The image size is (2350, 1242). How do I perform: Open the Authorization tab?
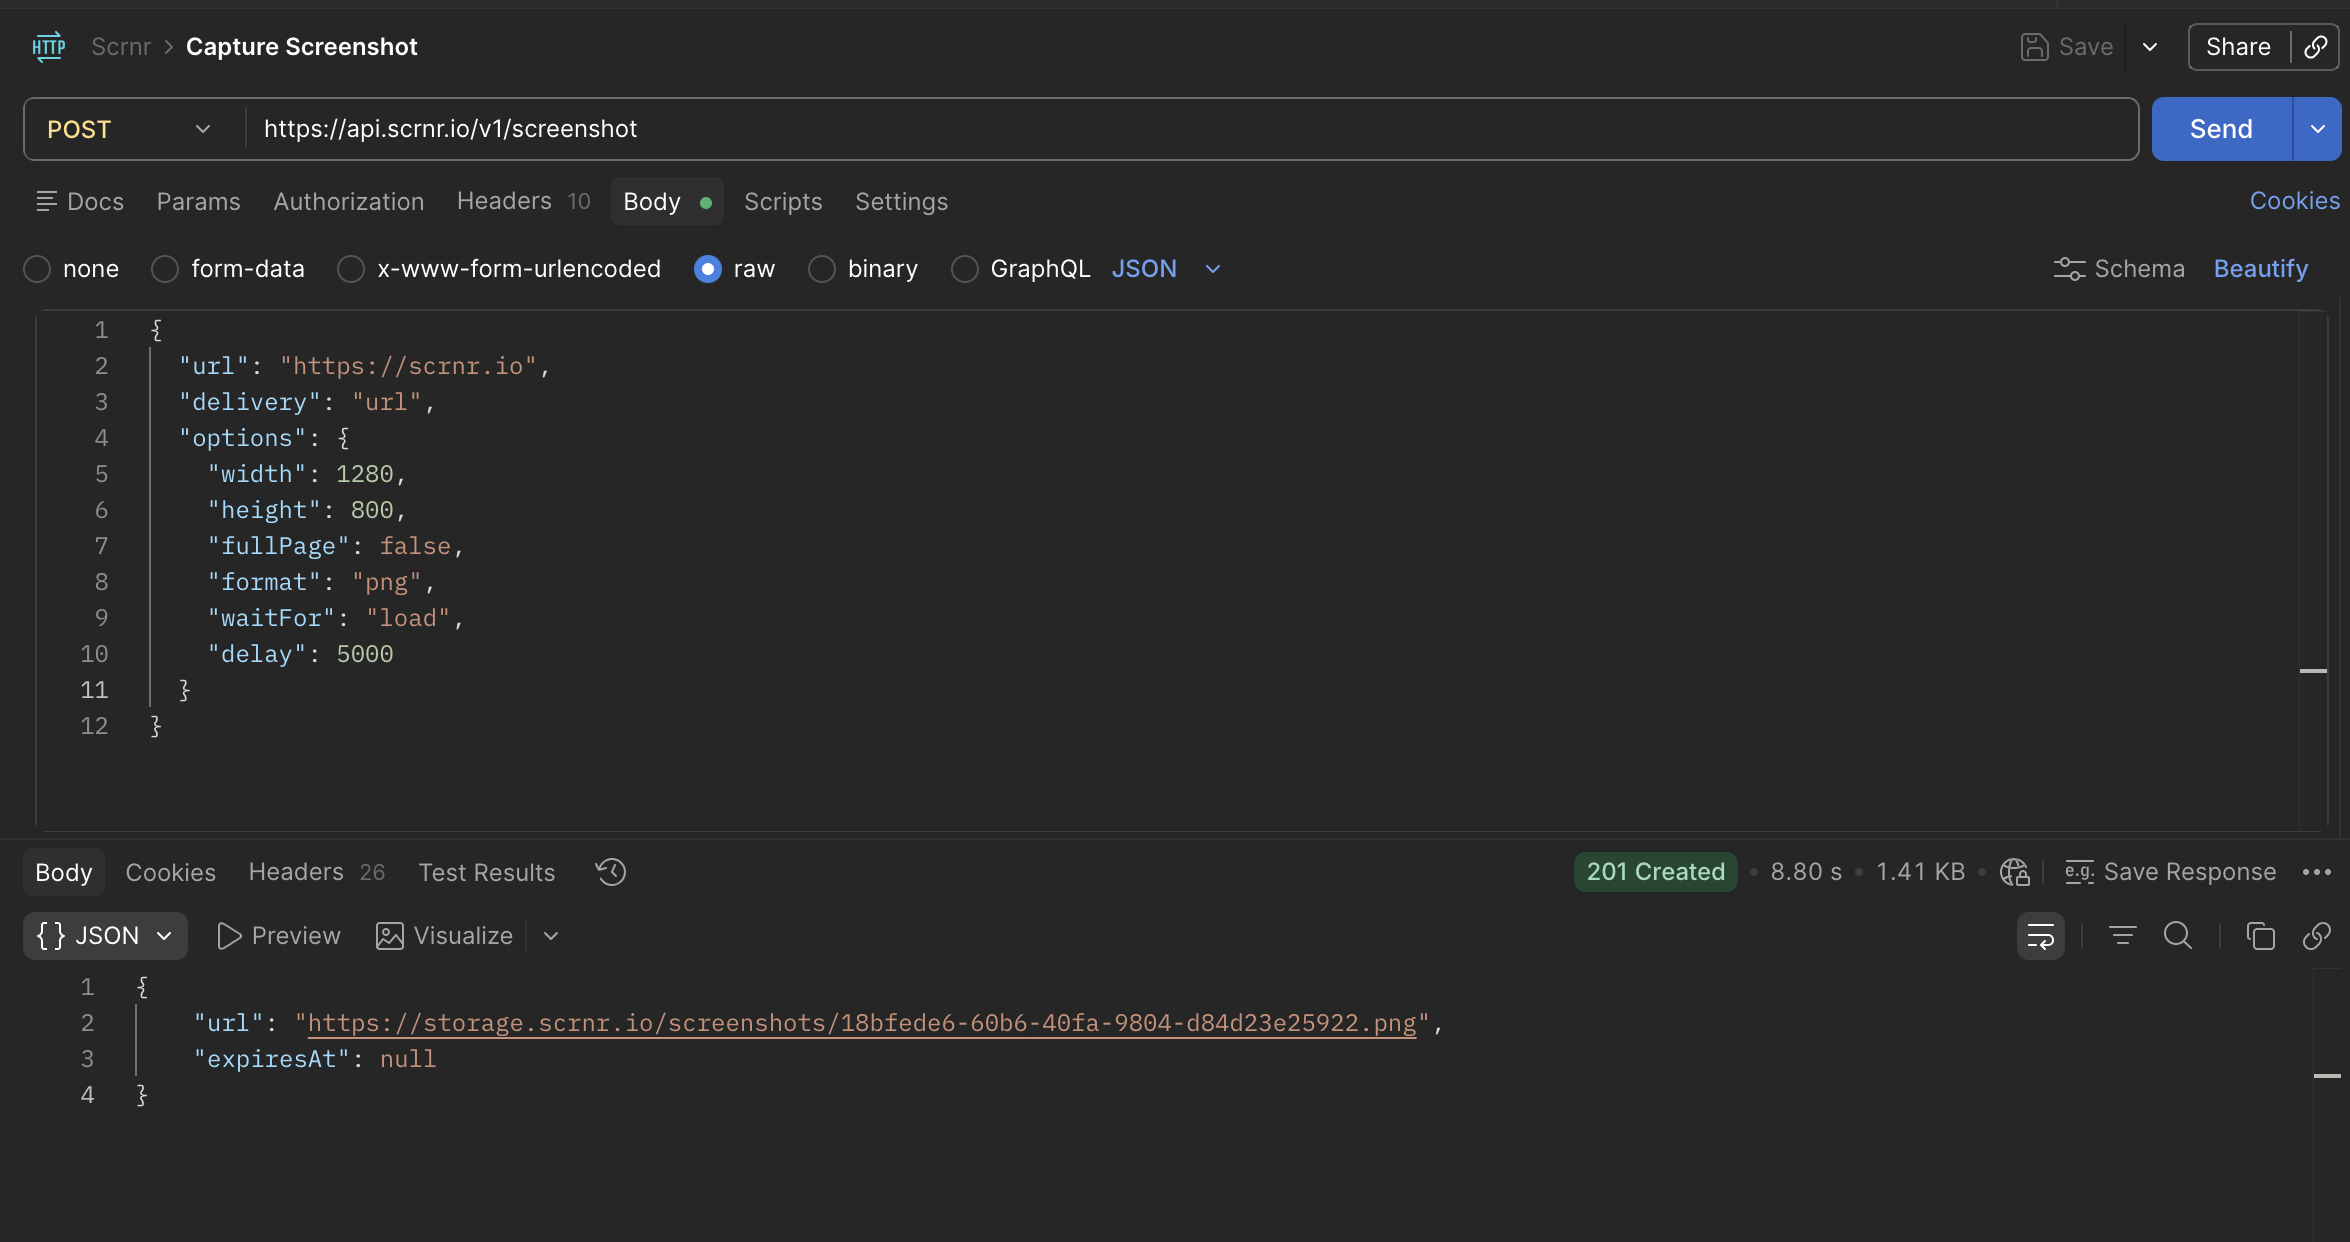pos(349,202)
